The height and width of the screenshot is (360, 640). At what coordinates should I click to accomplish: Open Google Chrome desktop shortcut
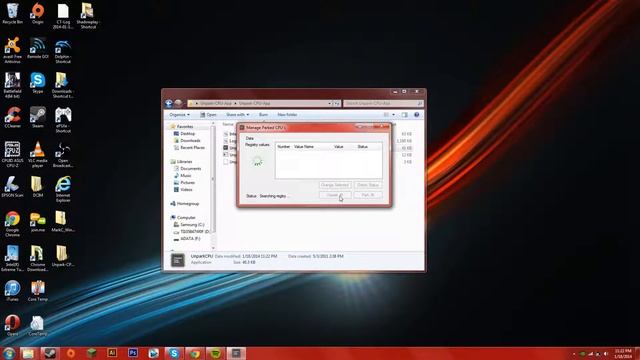click(x=13, y=224)
